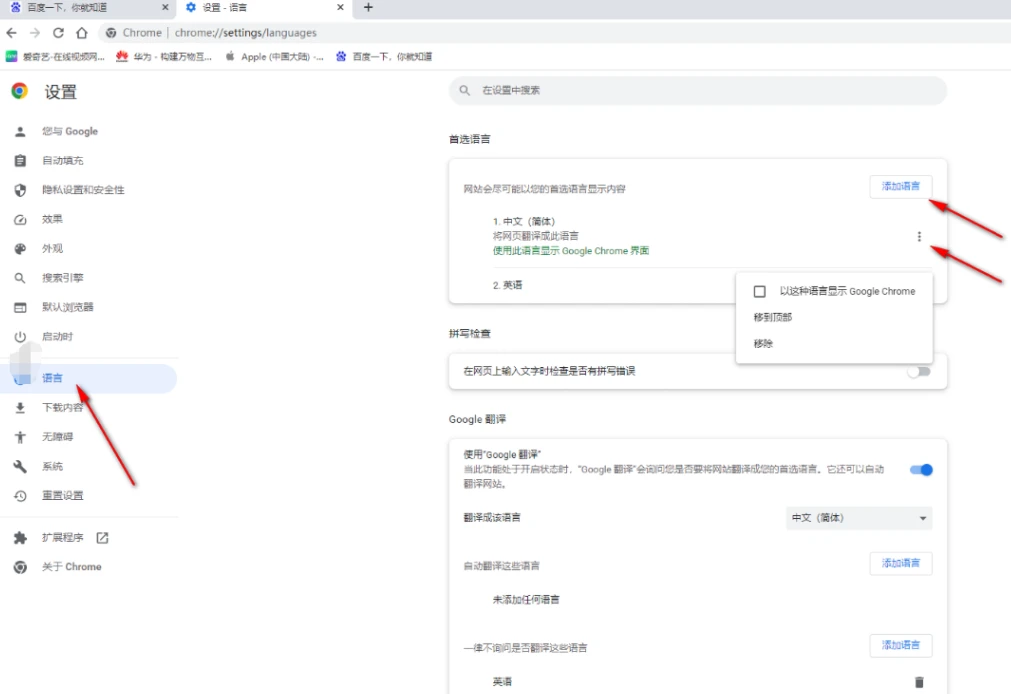Click the clipboard icon for 自动填充
Image resolution: width=1011 pixels, height=694 pixels.
[x=20, y=161]
